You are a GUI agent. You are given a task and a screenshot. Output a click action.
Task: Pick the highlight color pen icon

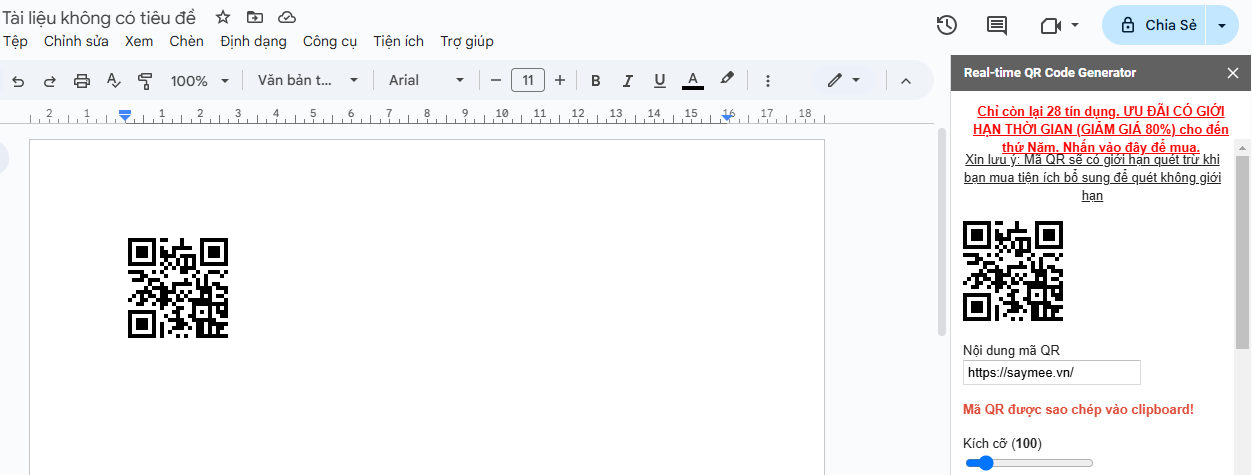click(x=727, y=80)
